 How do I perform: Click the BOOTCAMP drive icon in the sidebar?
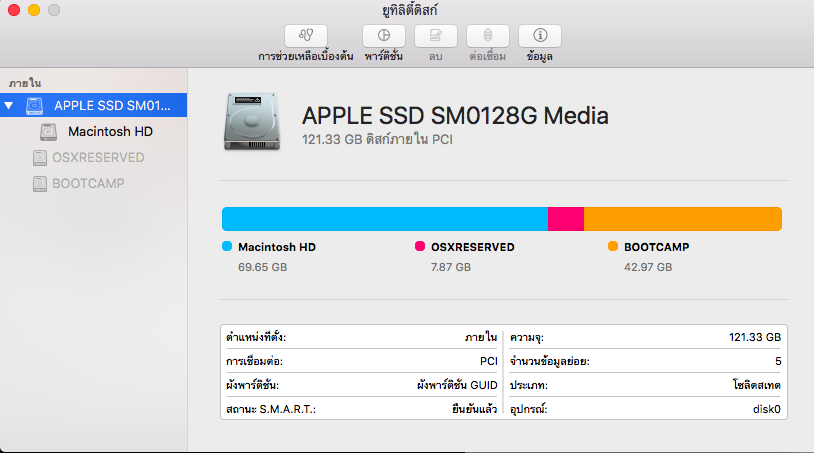(40, 184)
